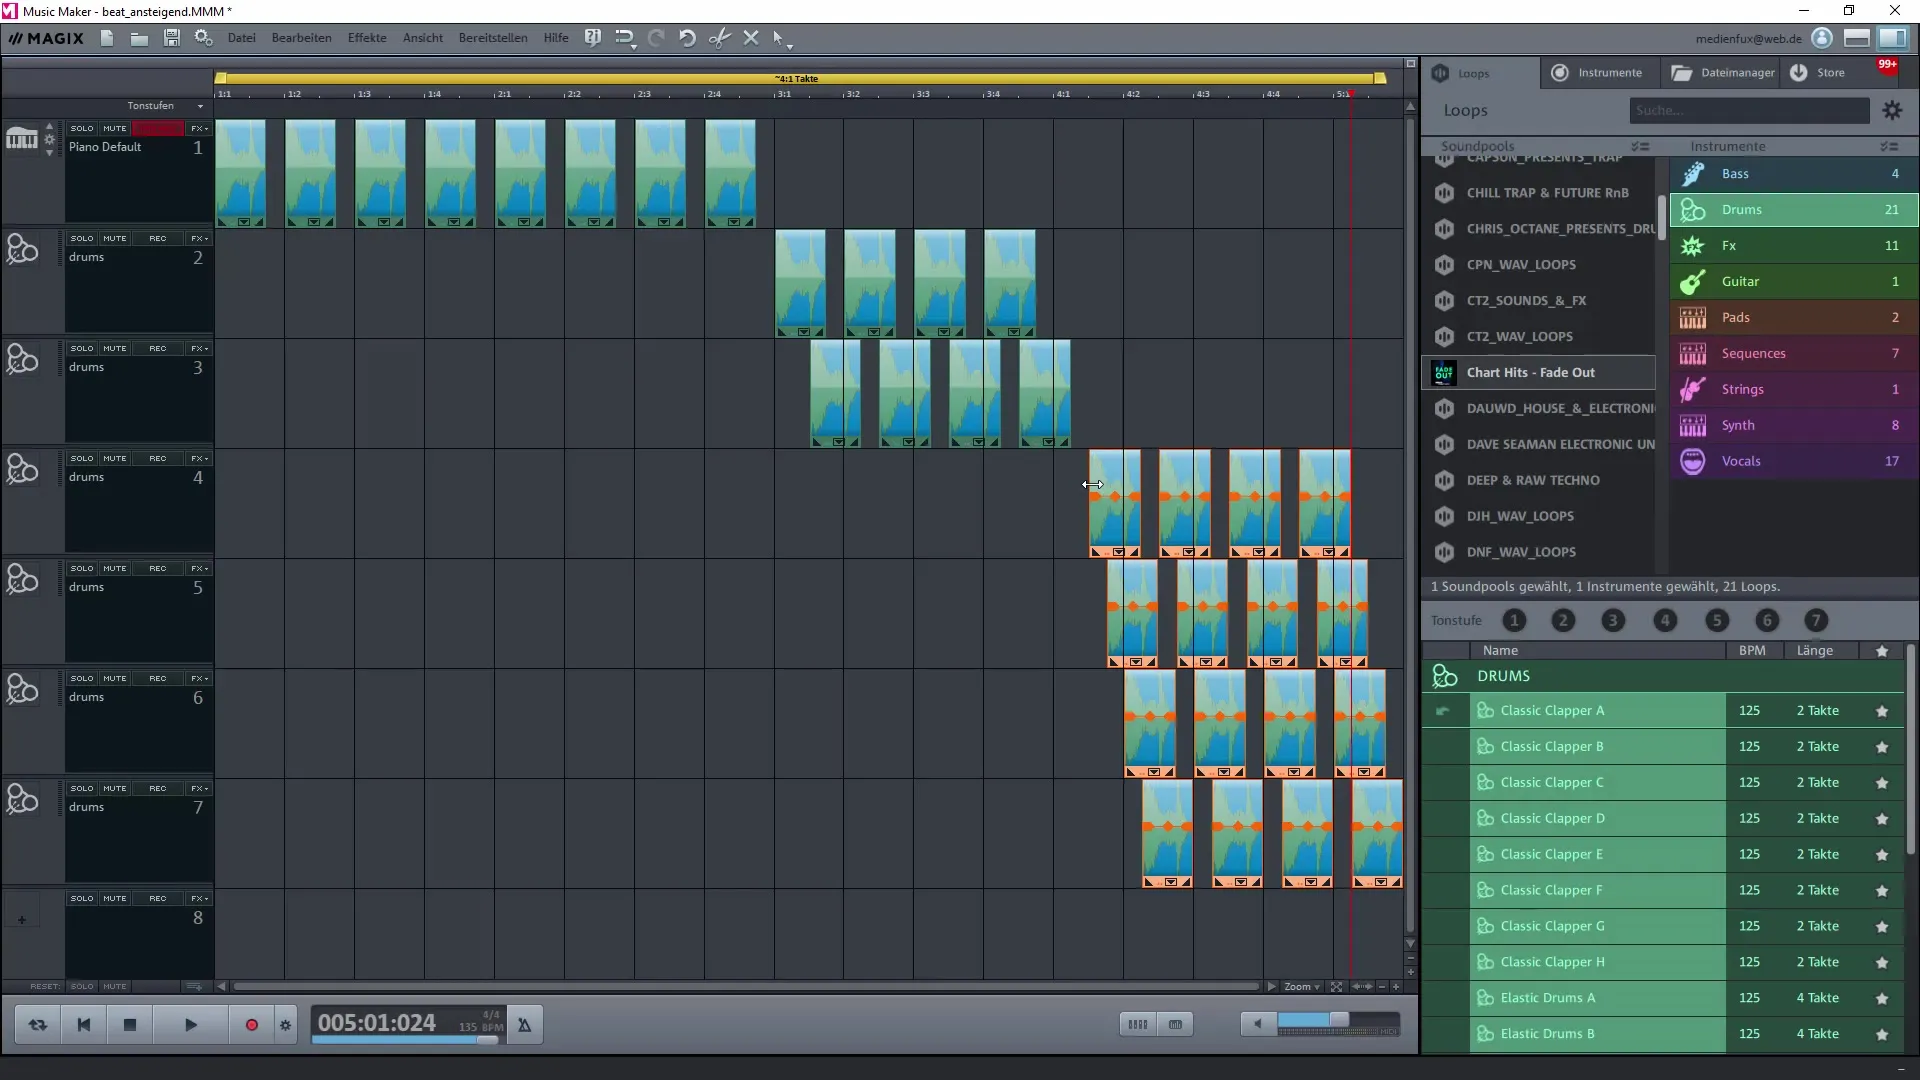Click the master volume slider handle
The height and width of the screenshot is (1080, 1920).
tap(1338, 1019)
